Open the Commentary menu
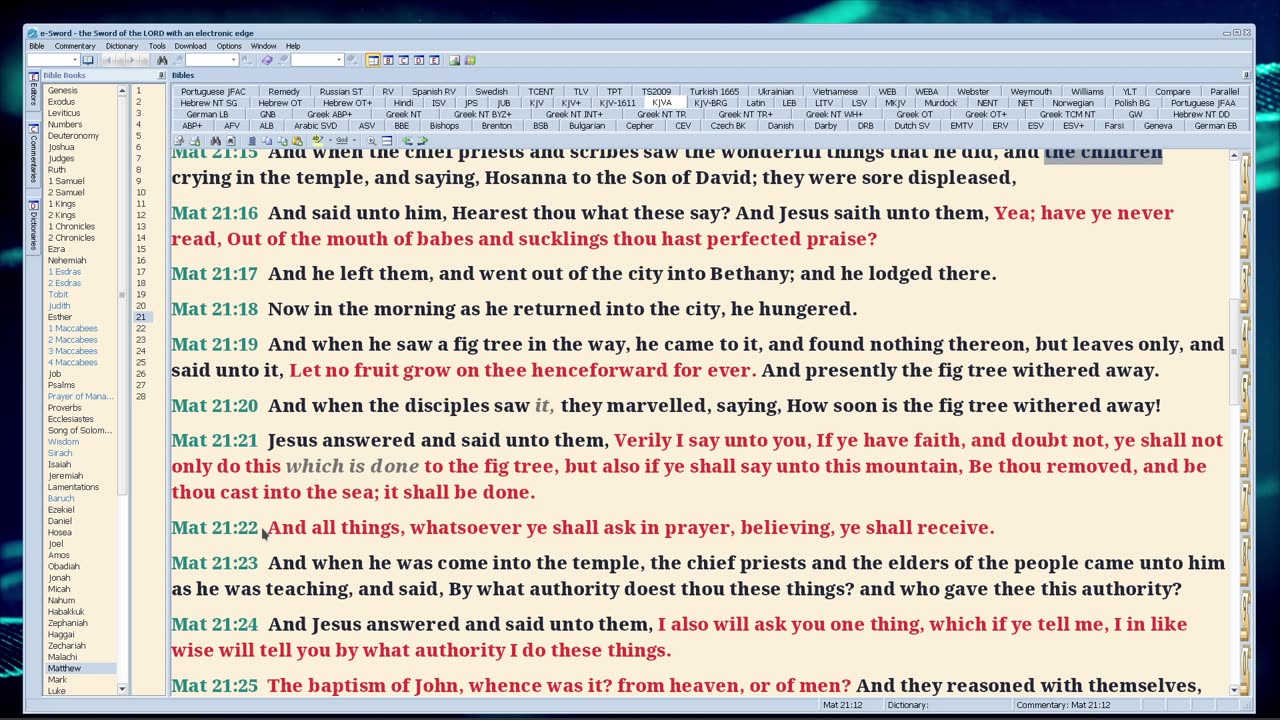Viewport: 1280px width, 720px height. pos(75,46)
